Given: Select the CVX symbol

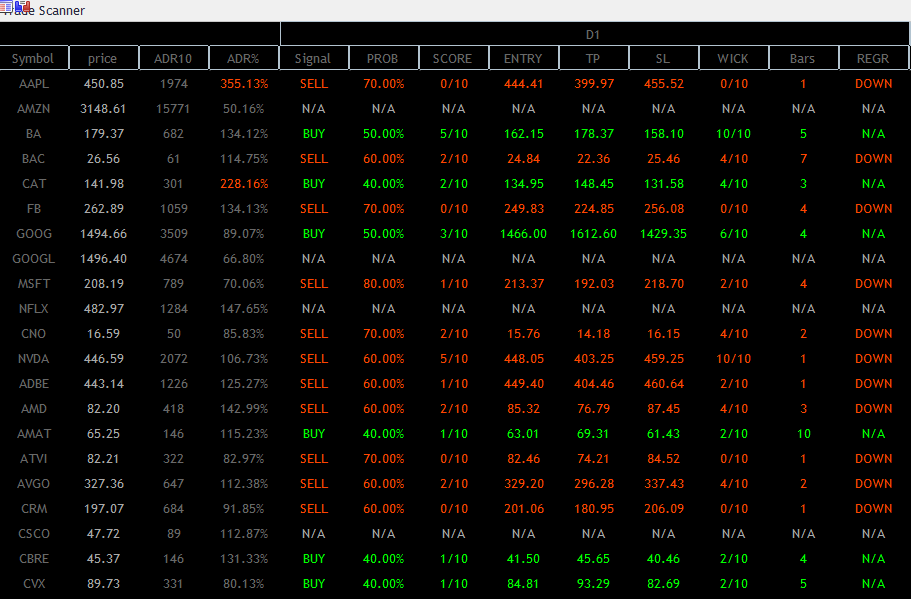Looking at the screenshot, I should [x=34, y=583].
